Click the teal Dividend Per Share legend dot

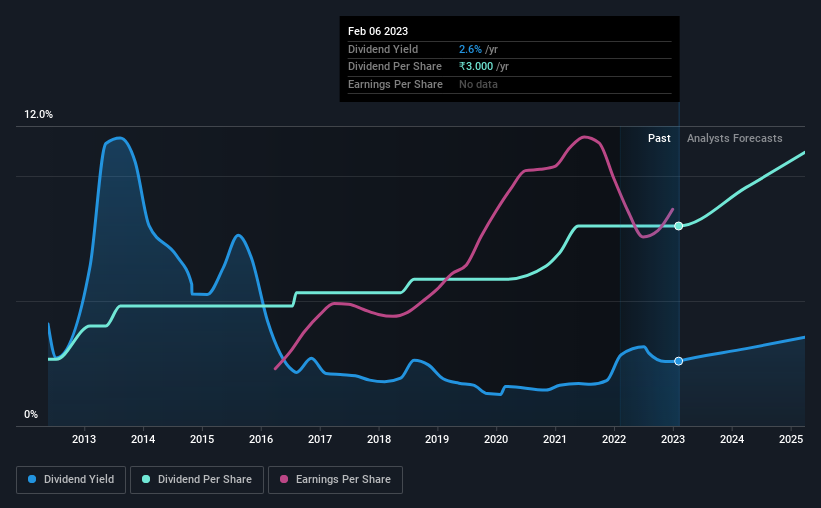pos(146,479)
